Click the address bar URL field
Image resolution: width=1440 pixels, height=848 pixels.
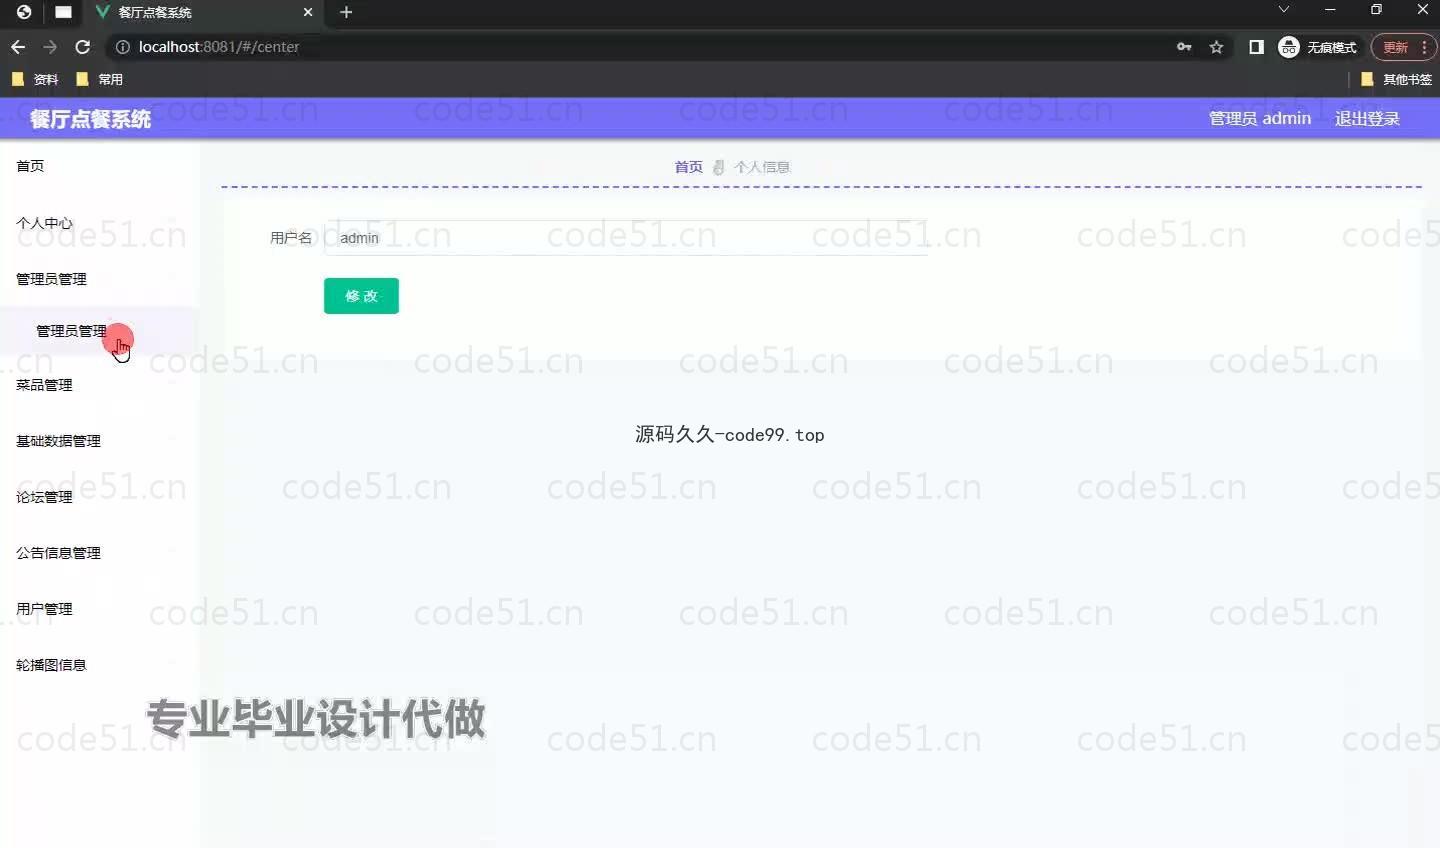[x=640, y=47]
